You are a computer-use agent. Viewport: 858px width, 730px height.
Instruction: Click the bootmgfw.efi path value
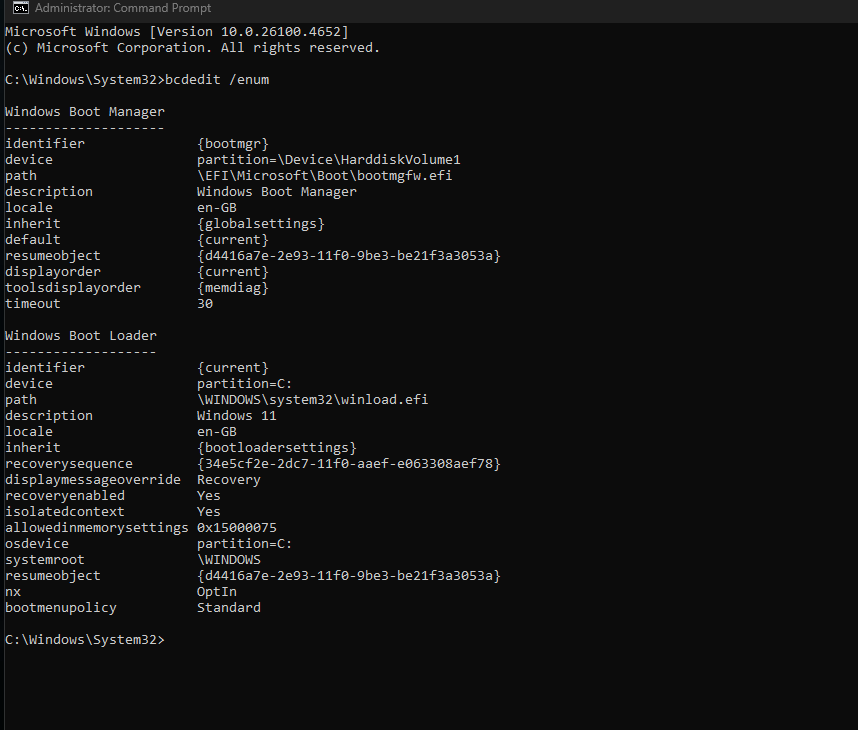pos(312,176)
